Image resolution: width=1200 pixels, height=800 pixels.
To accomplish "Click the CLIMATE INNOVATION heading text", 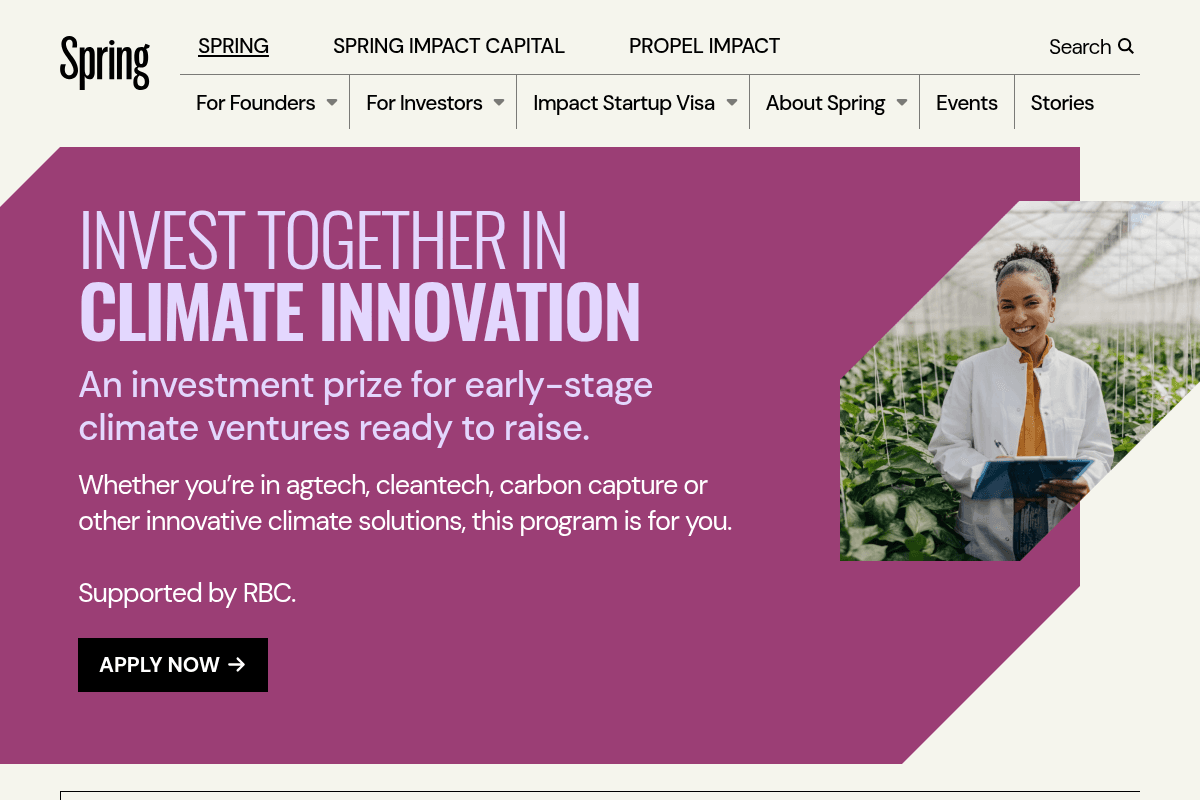I will click(x=360, y=313).
